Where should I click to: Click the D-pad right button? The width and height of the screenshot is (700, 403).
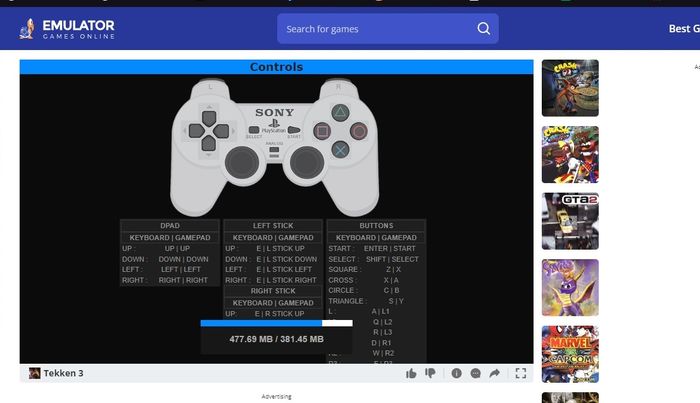(x=221, y=131)
